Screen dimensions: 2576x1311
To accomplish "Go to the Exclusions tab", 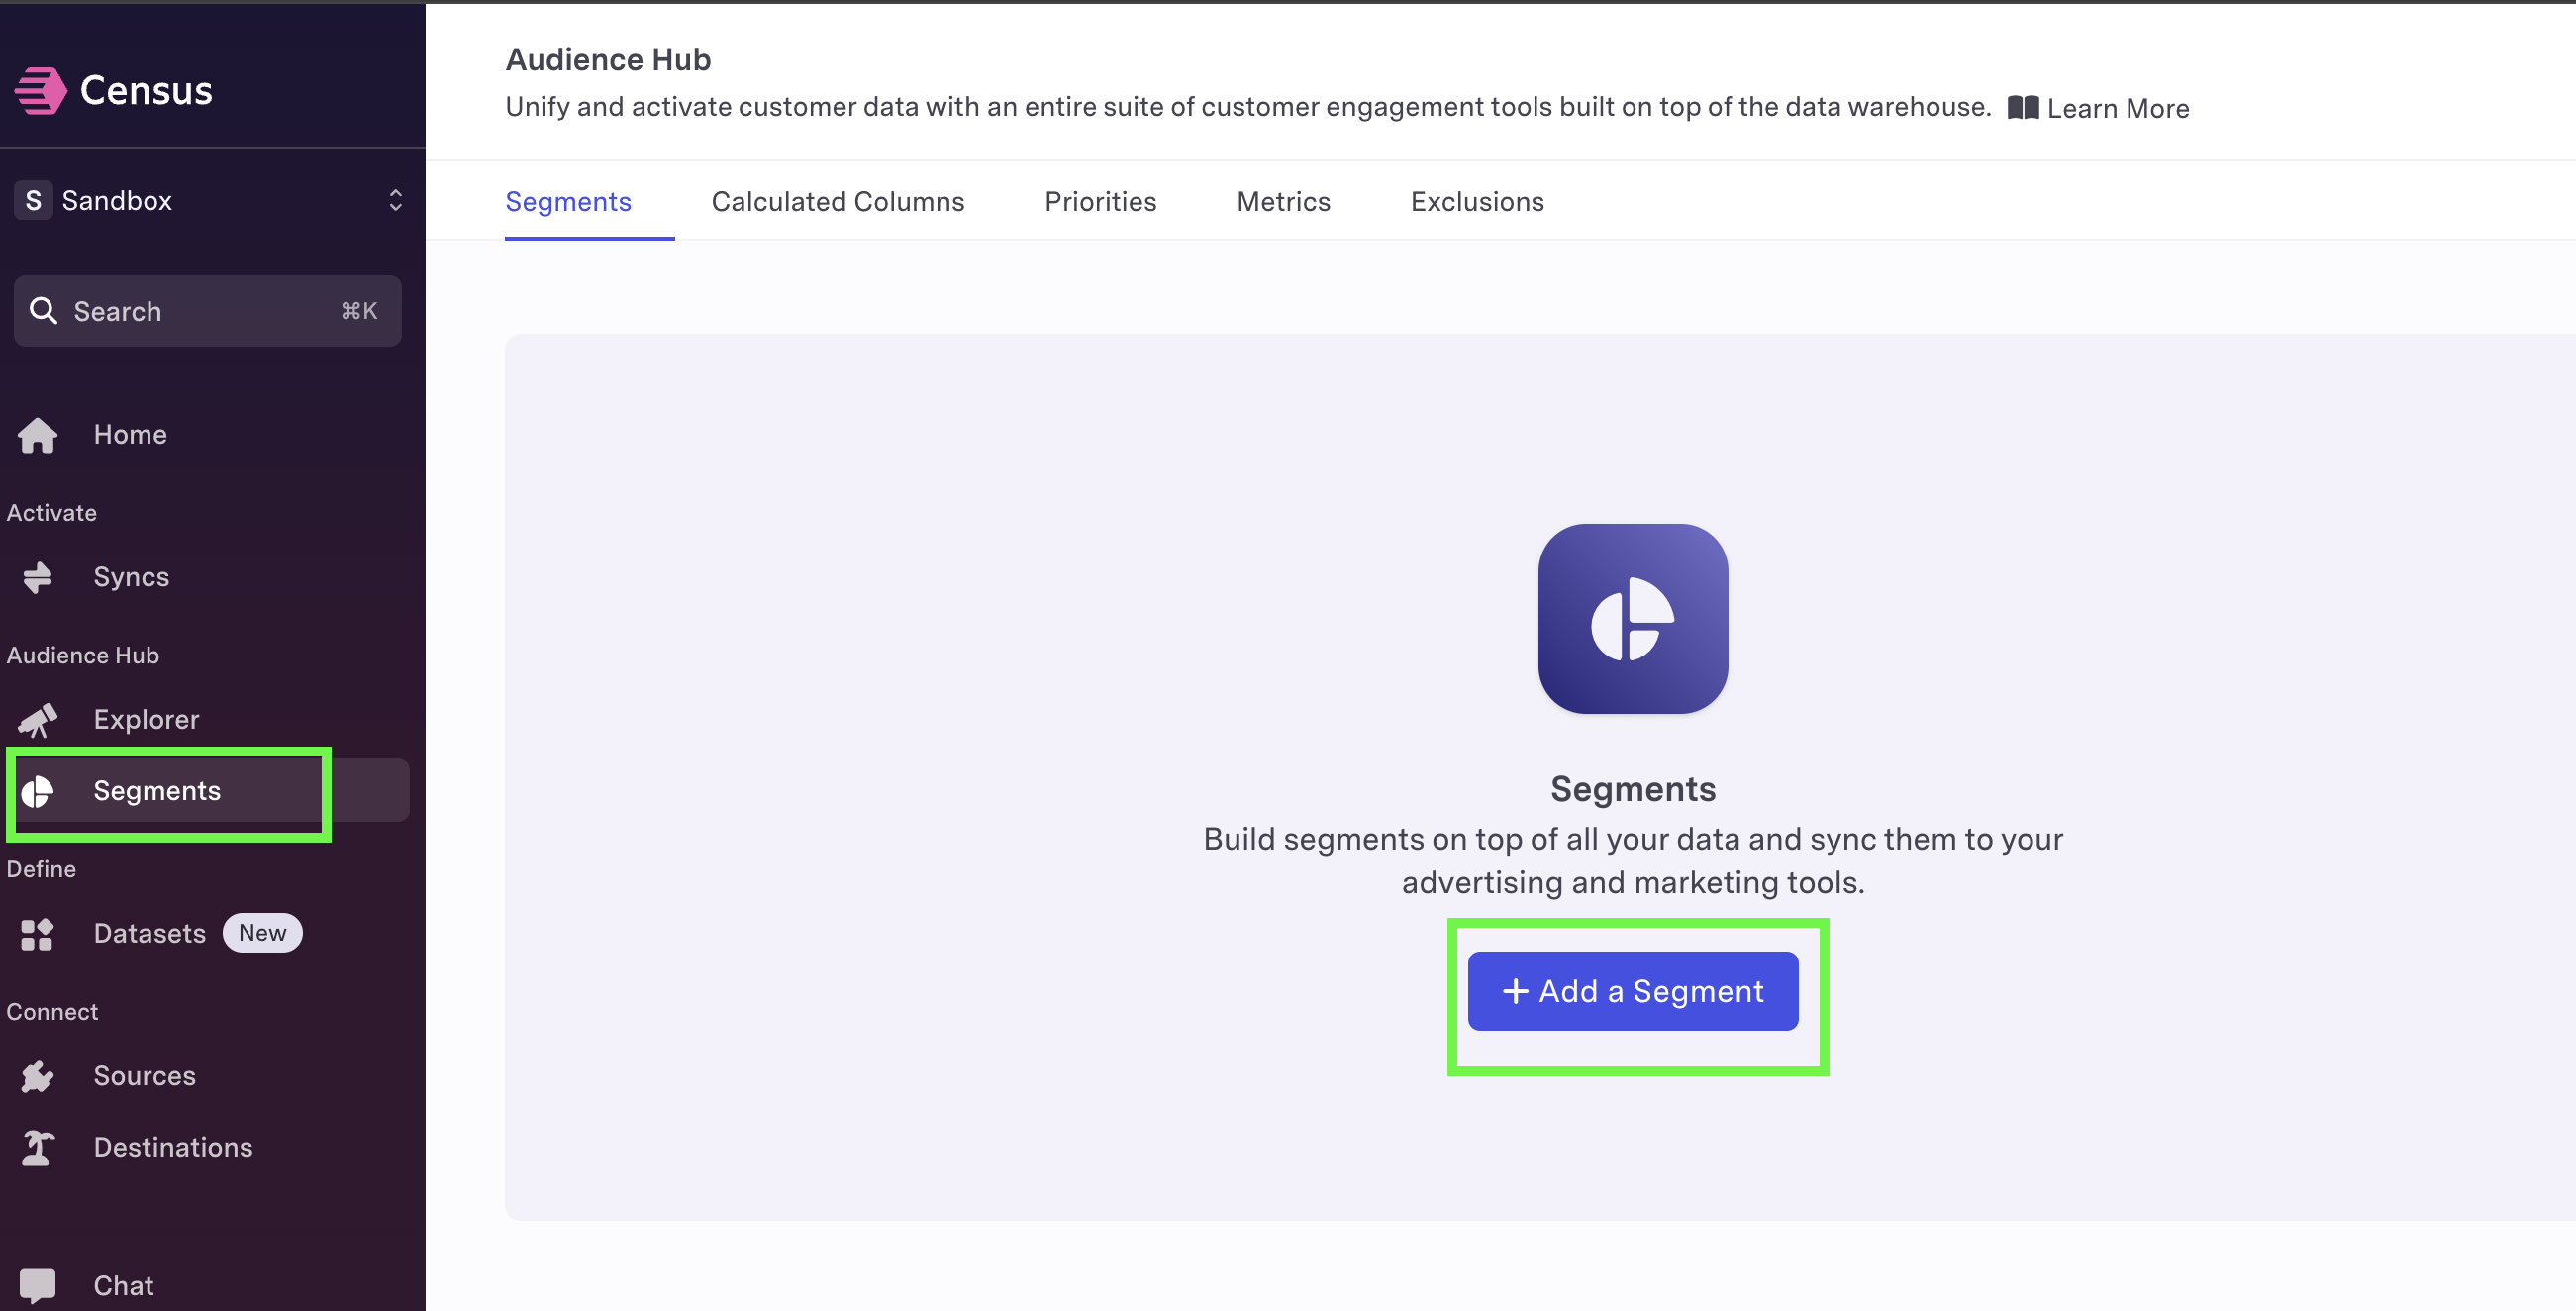I will point(1477,202).
